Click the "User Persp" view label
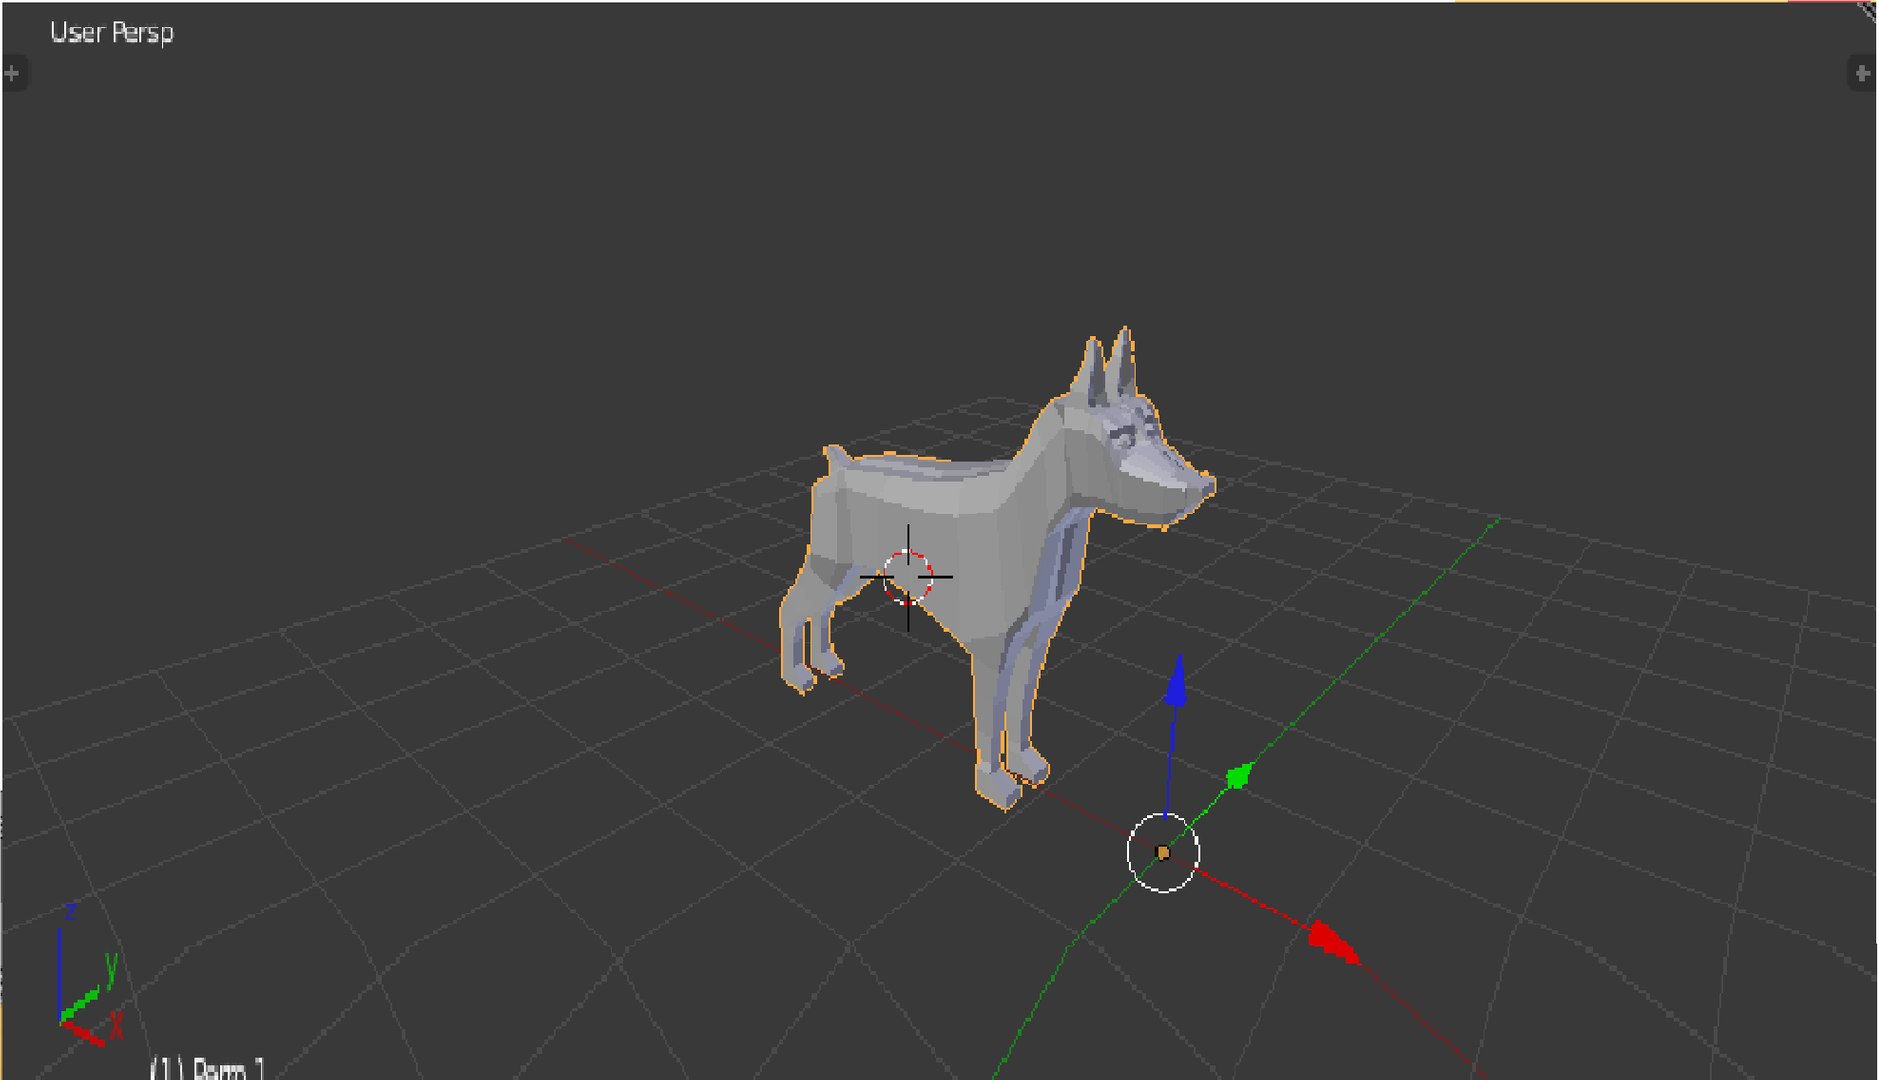Screen dimensions: 1879x1080 (112, 33)
